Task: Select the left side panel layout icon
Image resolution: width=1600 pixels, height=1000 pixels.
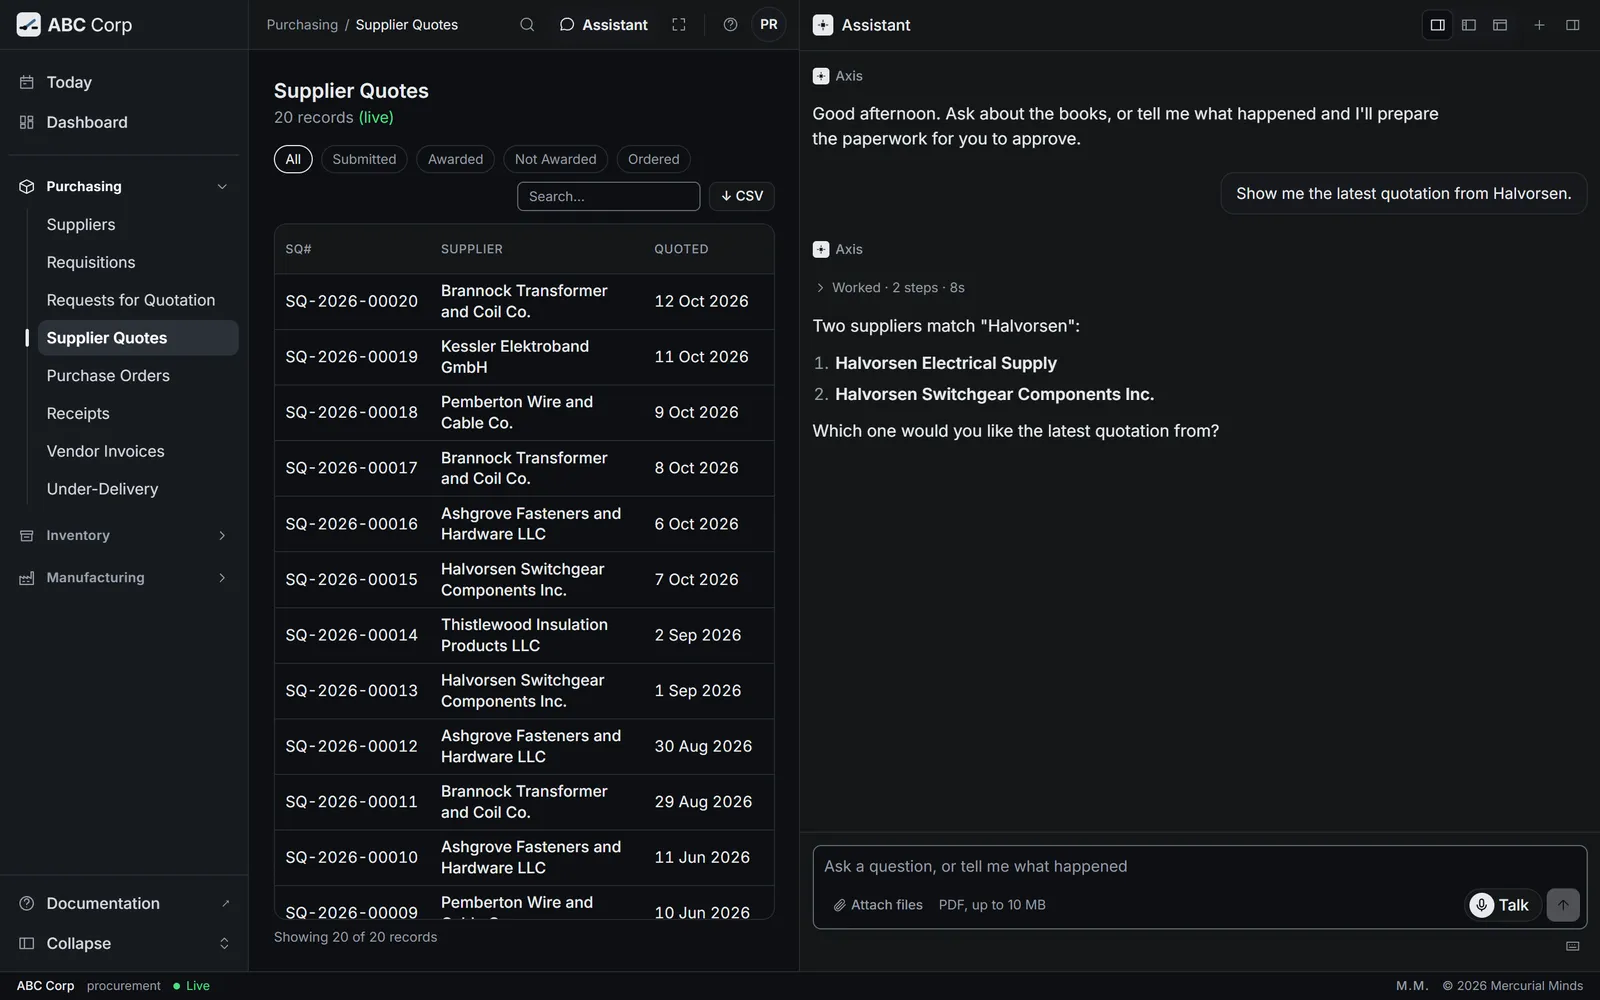Action: (1469, 25)
